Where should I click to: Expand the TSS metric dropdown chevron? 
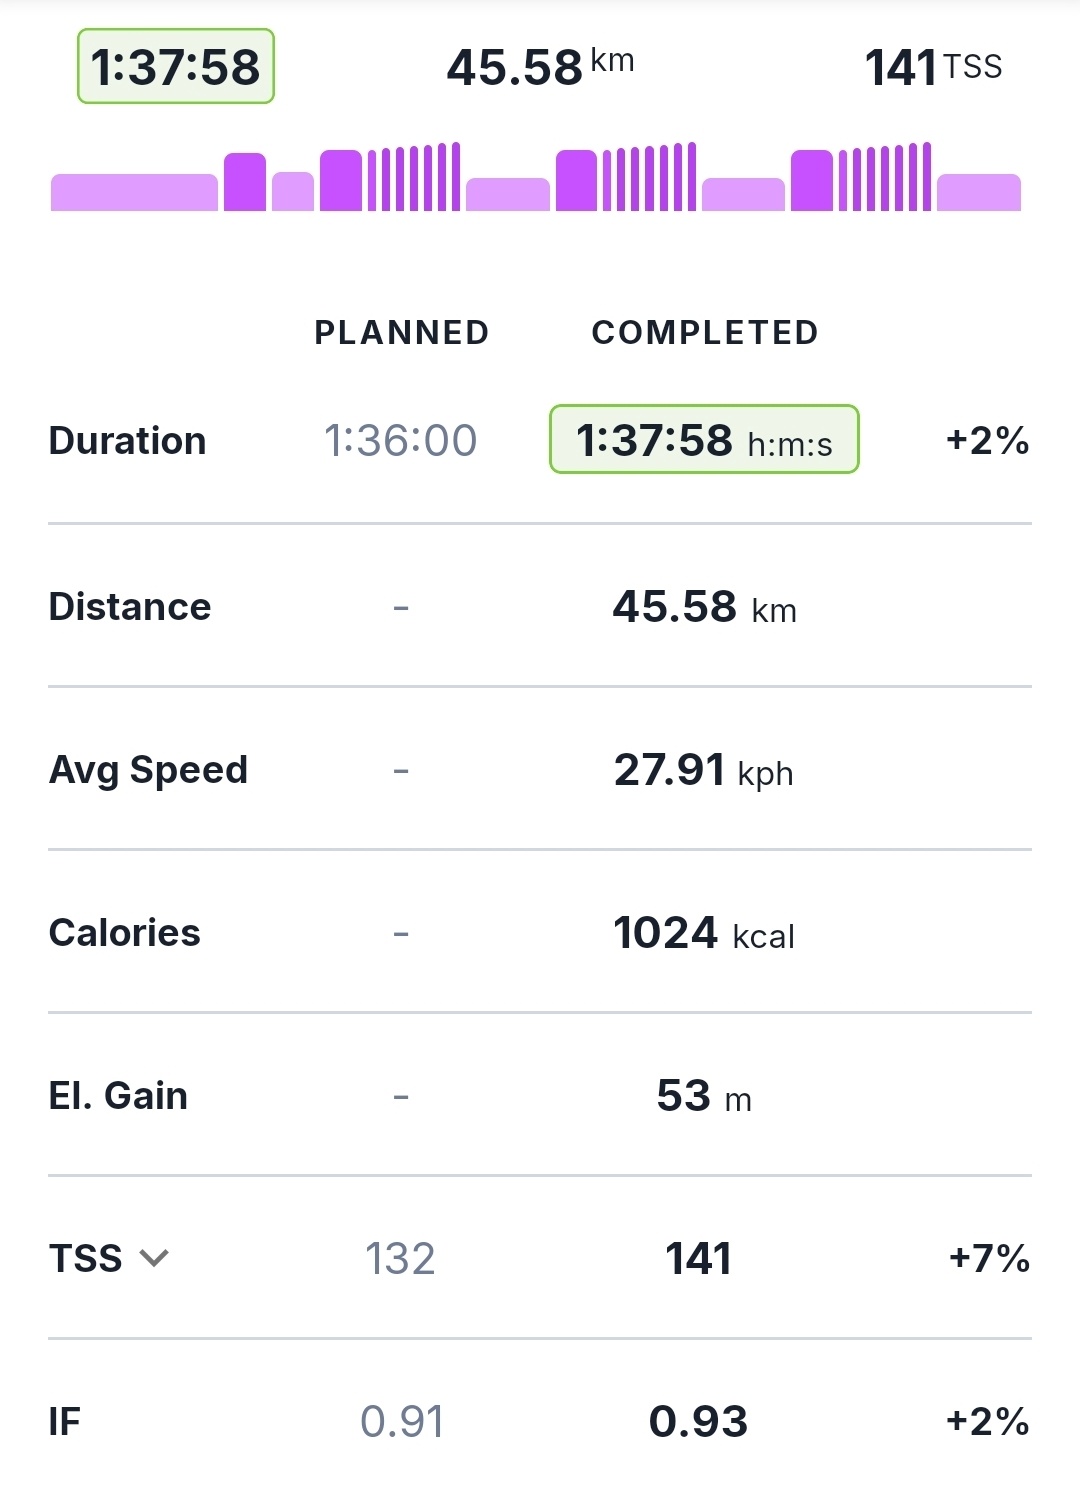click(154, 1258)
